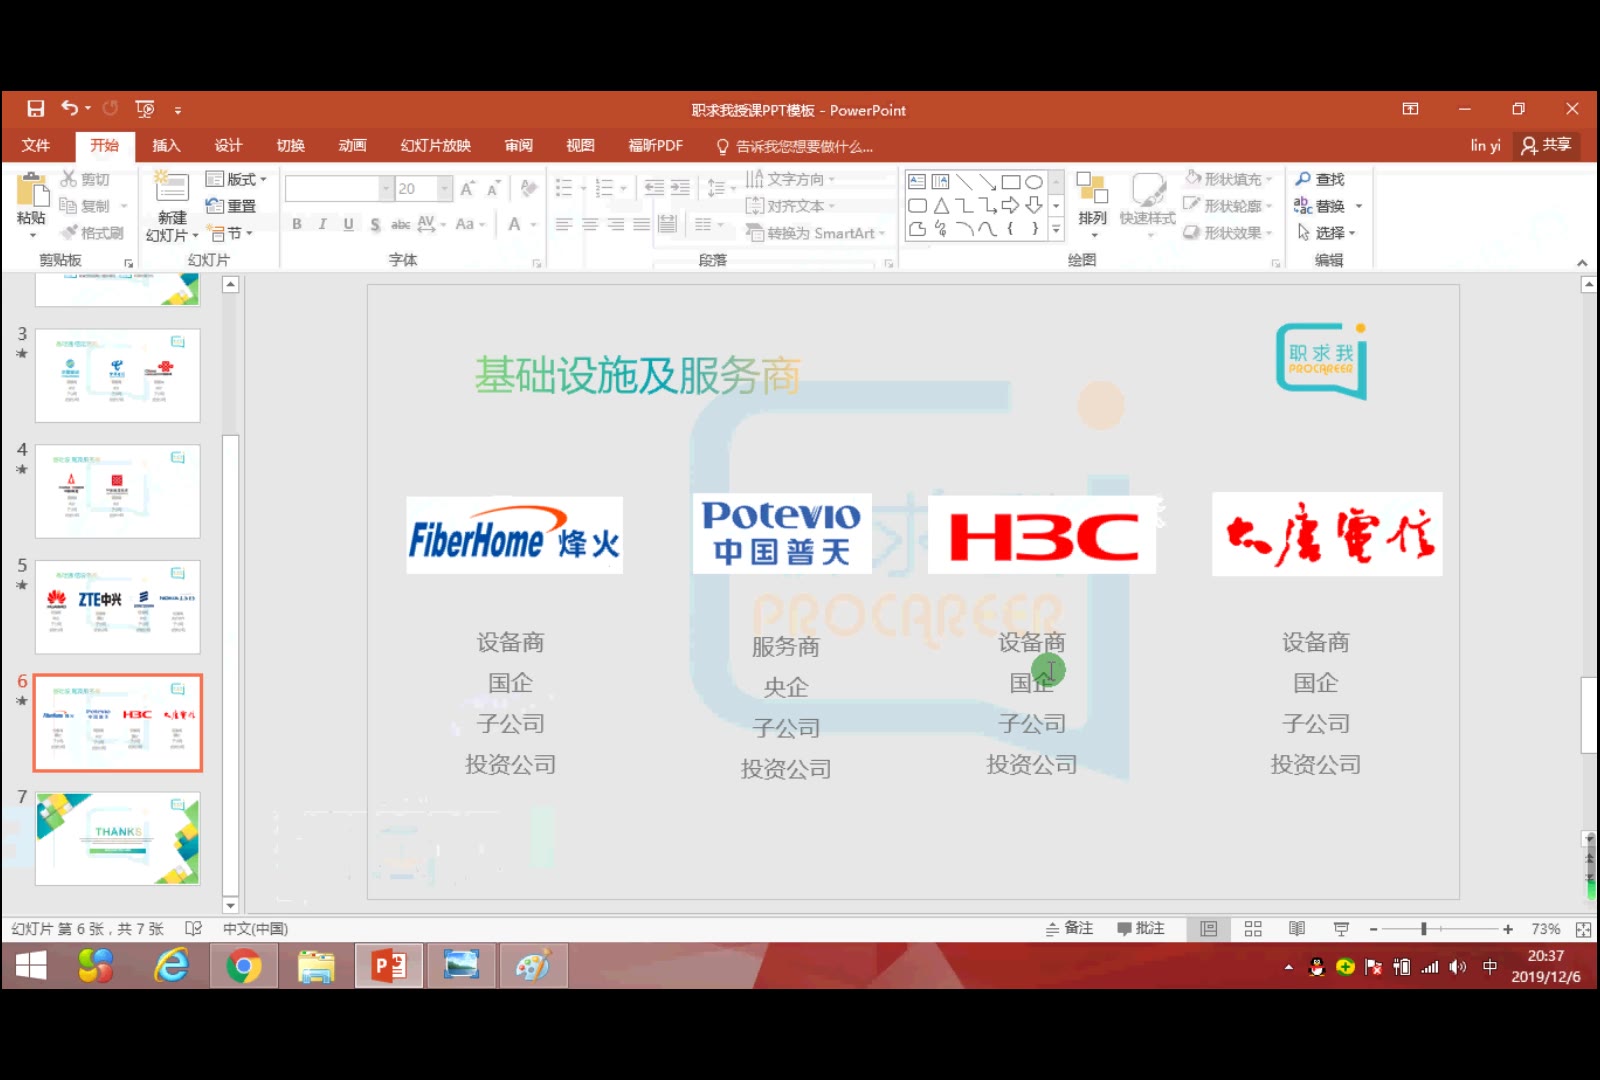Click the Find (查找) button

tap(1320, 179)
